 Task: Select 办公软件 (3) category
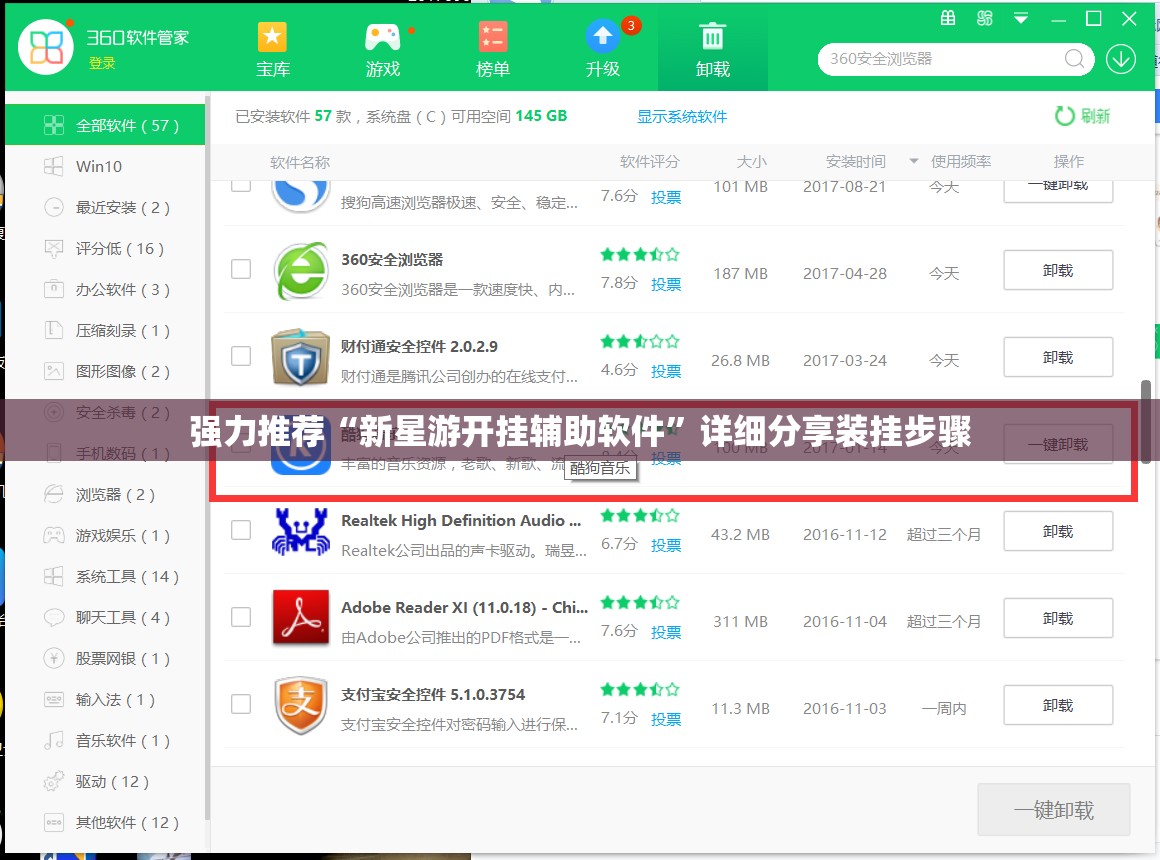pos(105,289)
